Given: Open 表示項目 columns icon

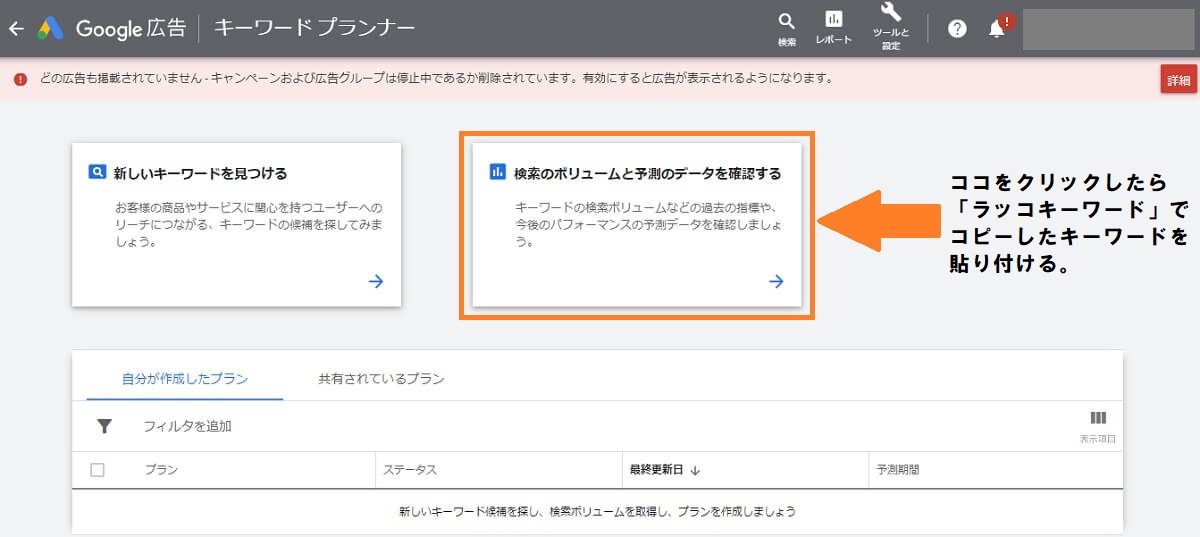Looking at the screenshot, I should click(x=1098, y=426).
